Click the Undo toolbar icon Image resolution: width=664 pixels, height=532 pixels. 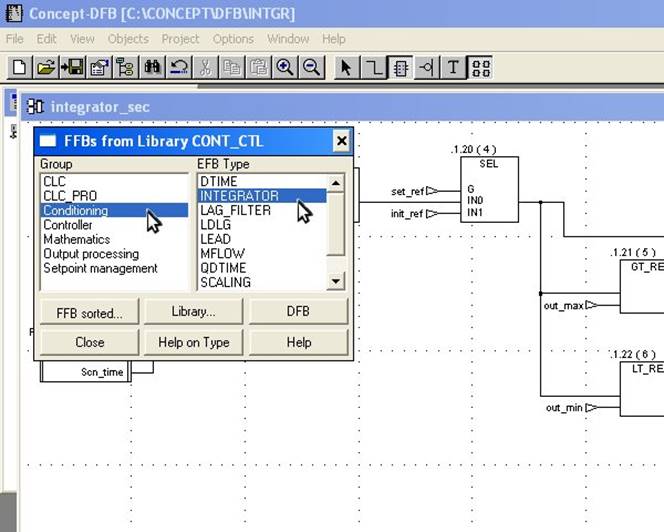click(179, 67)
